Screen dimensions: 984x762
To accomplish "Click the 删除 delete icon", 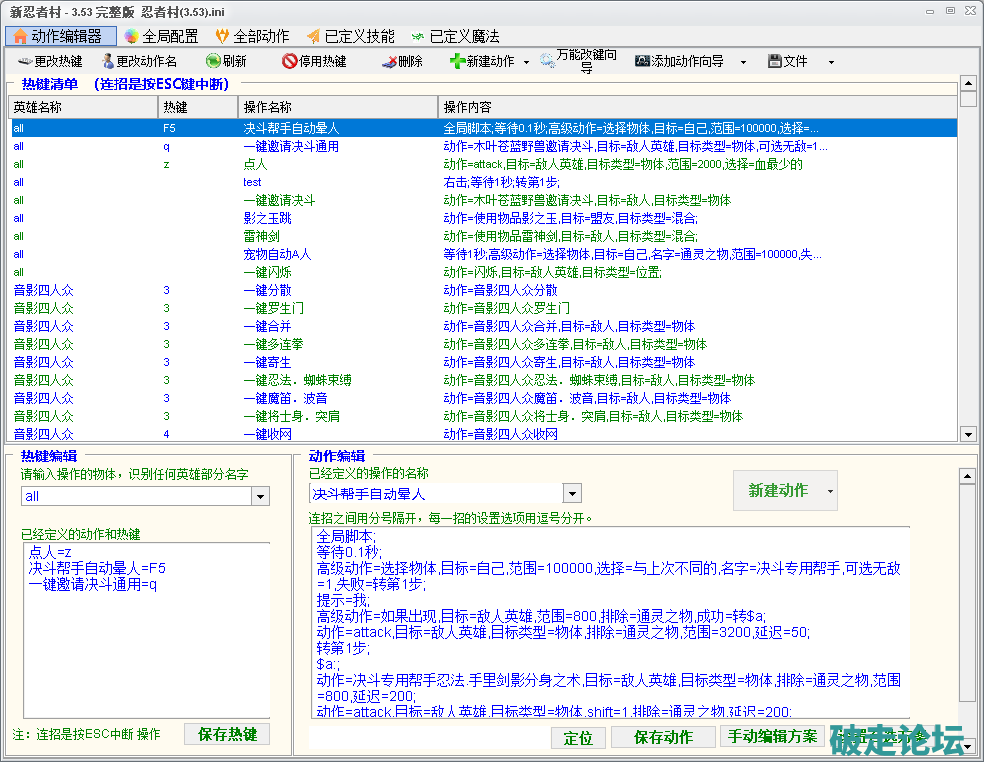I will tap(388, 61).
